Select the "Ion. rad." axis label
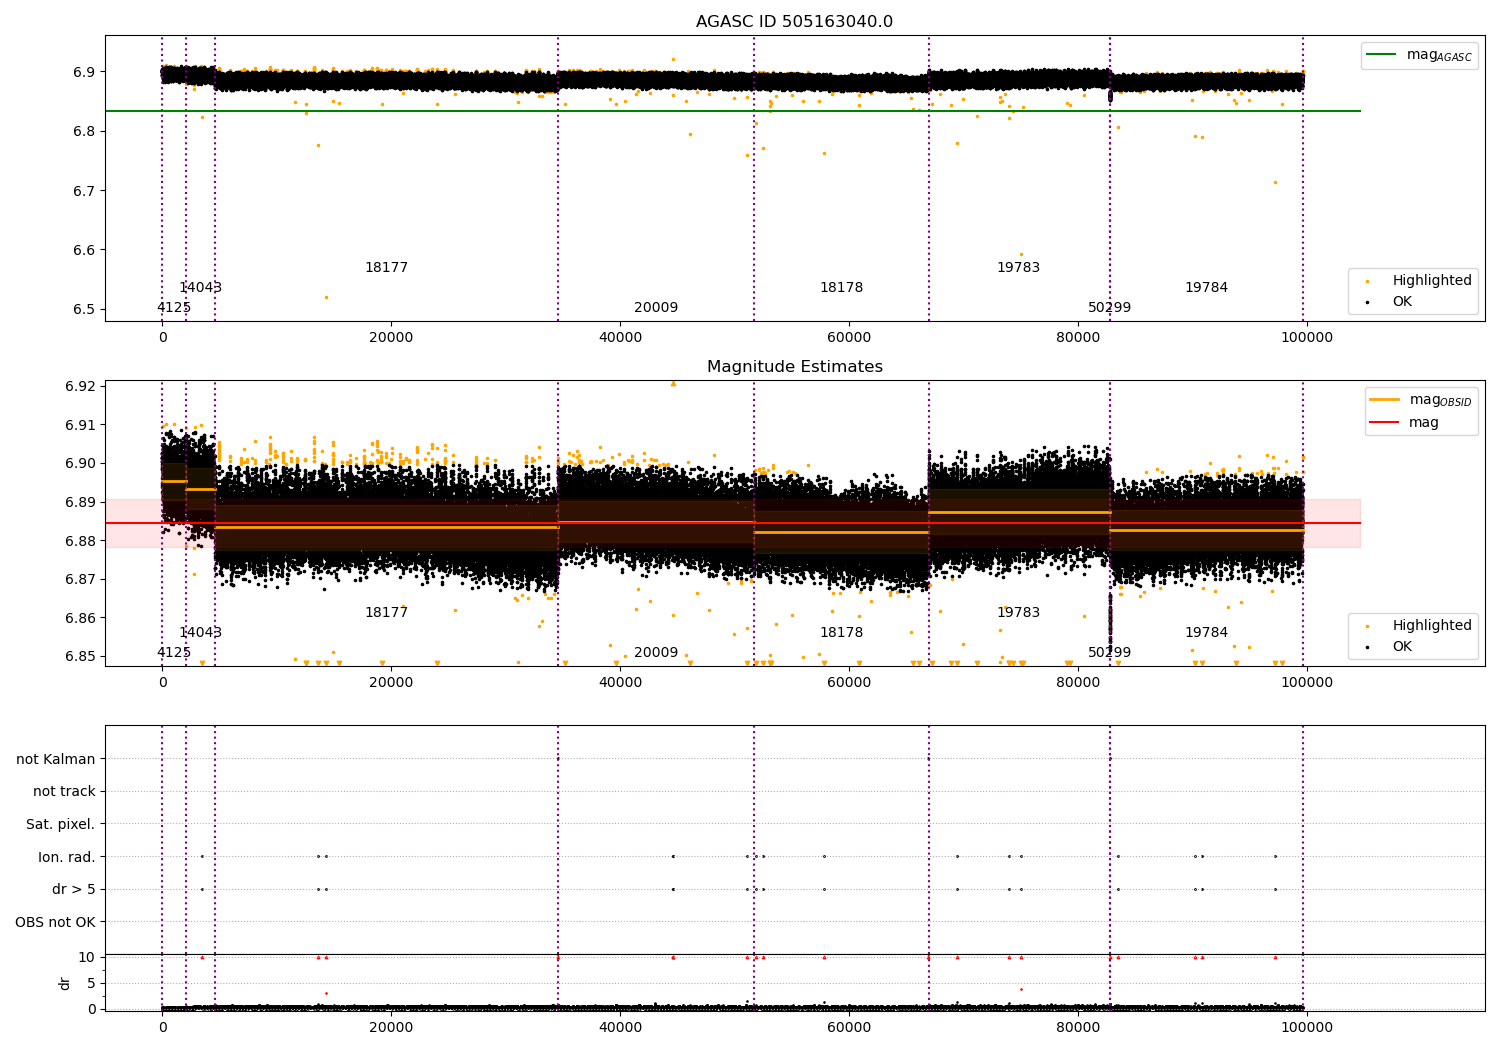Viewport: 1500px width, 1050px height. point(67,857)
